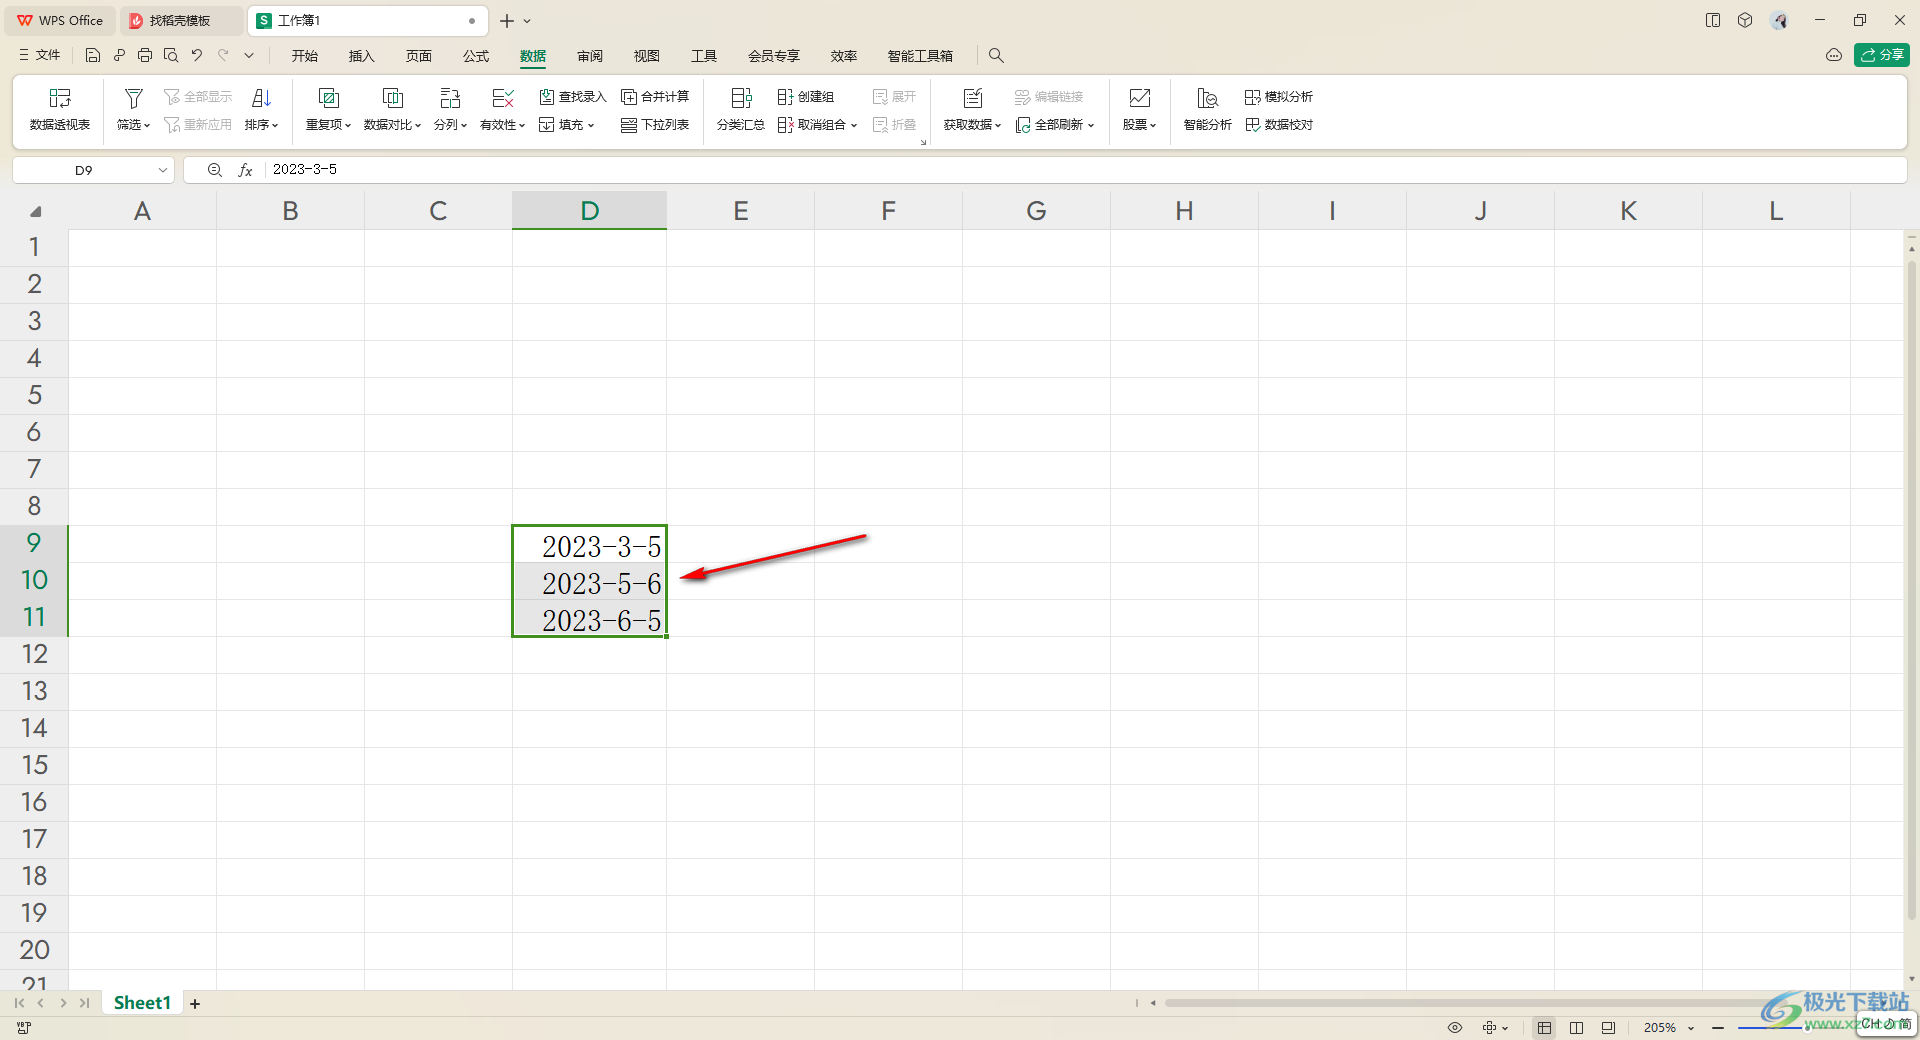Click 合并计算 consolidate
The image size is (1920, 1040).
pos(655,97)
